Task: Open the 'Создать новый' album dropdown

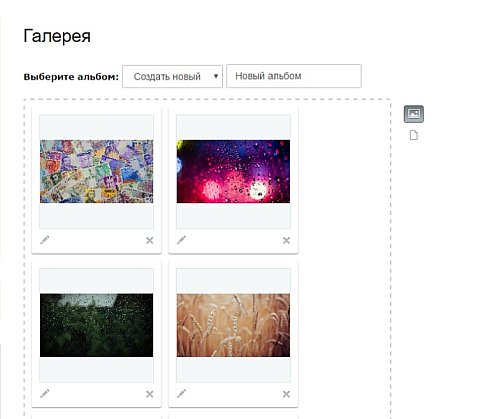Action: tap(172, 76)
